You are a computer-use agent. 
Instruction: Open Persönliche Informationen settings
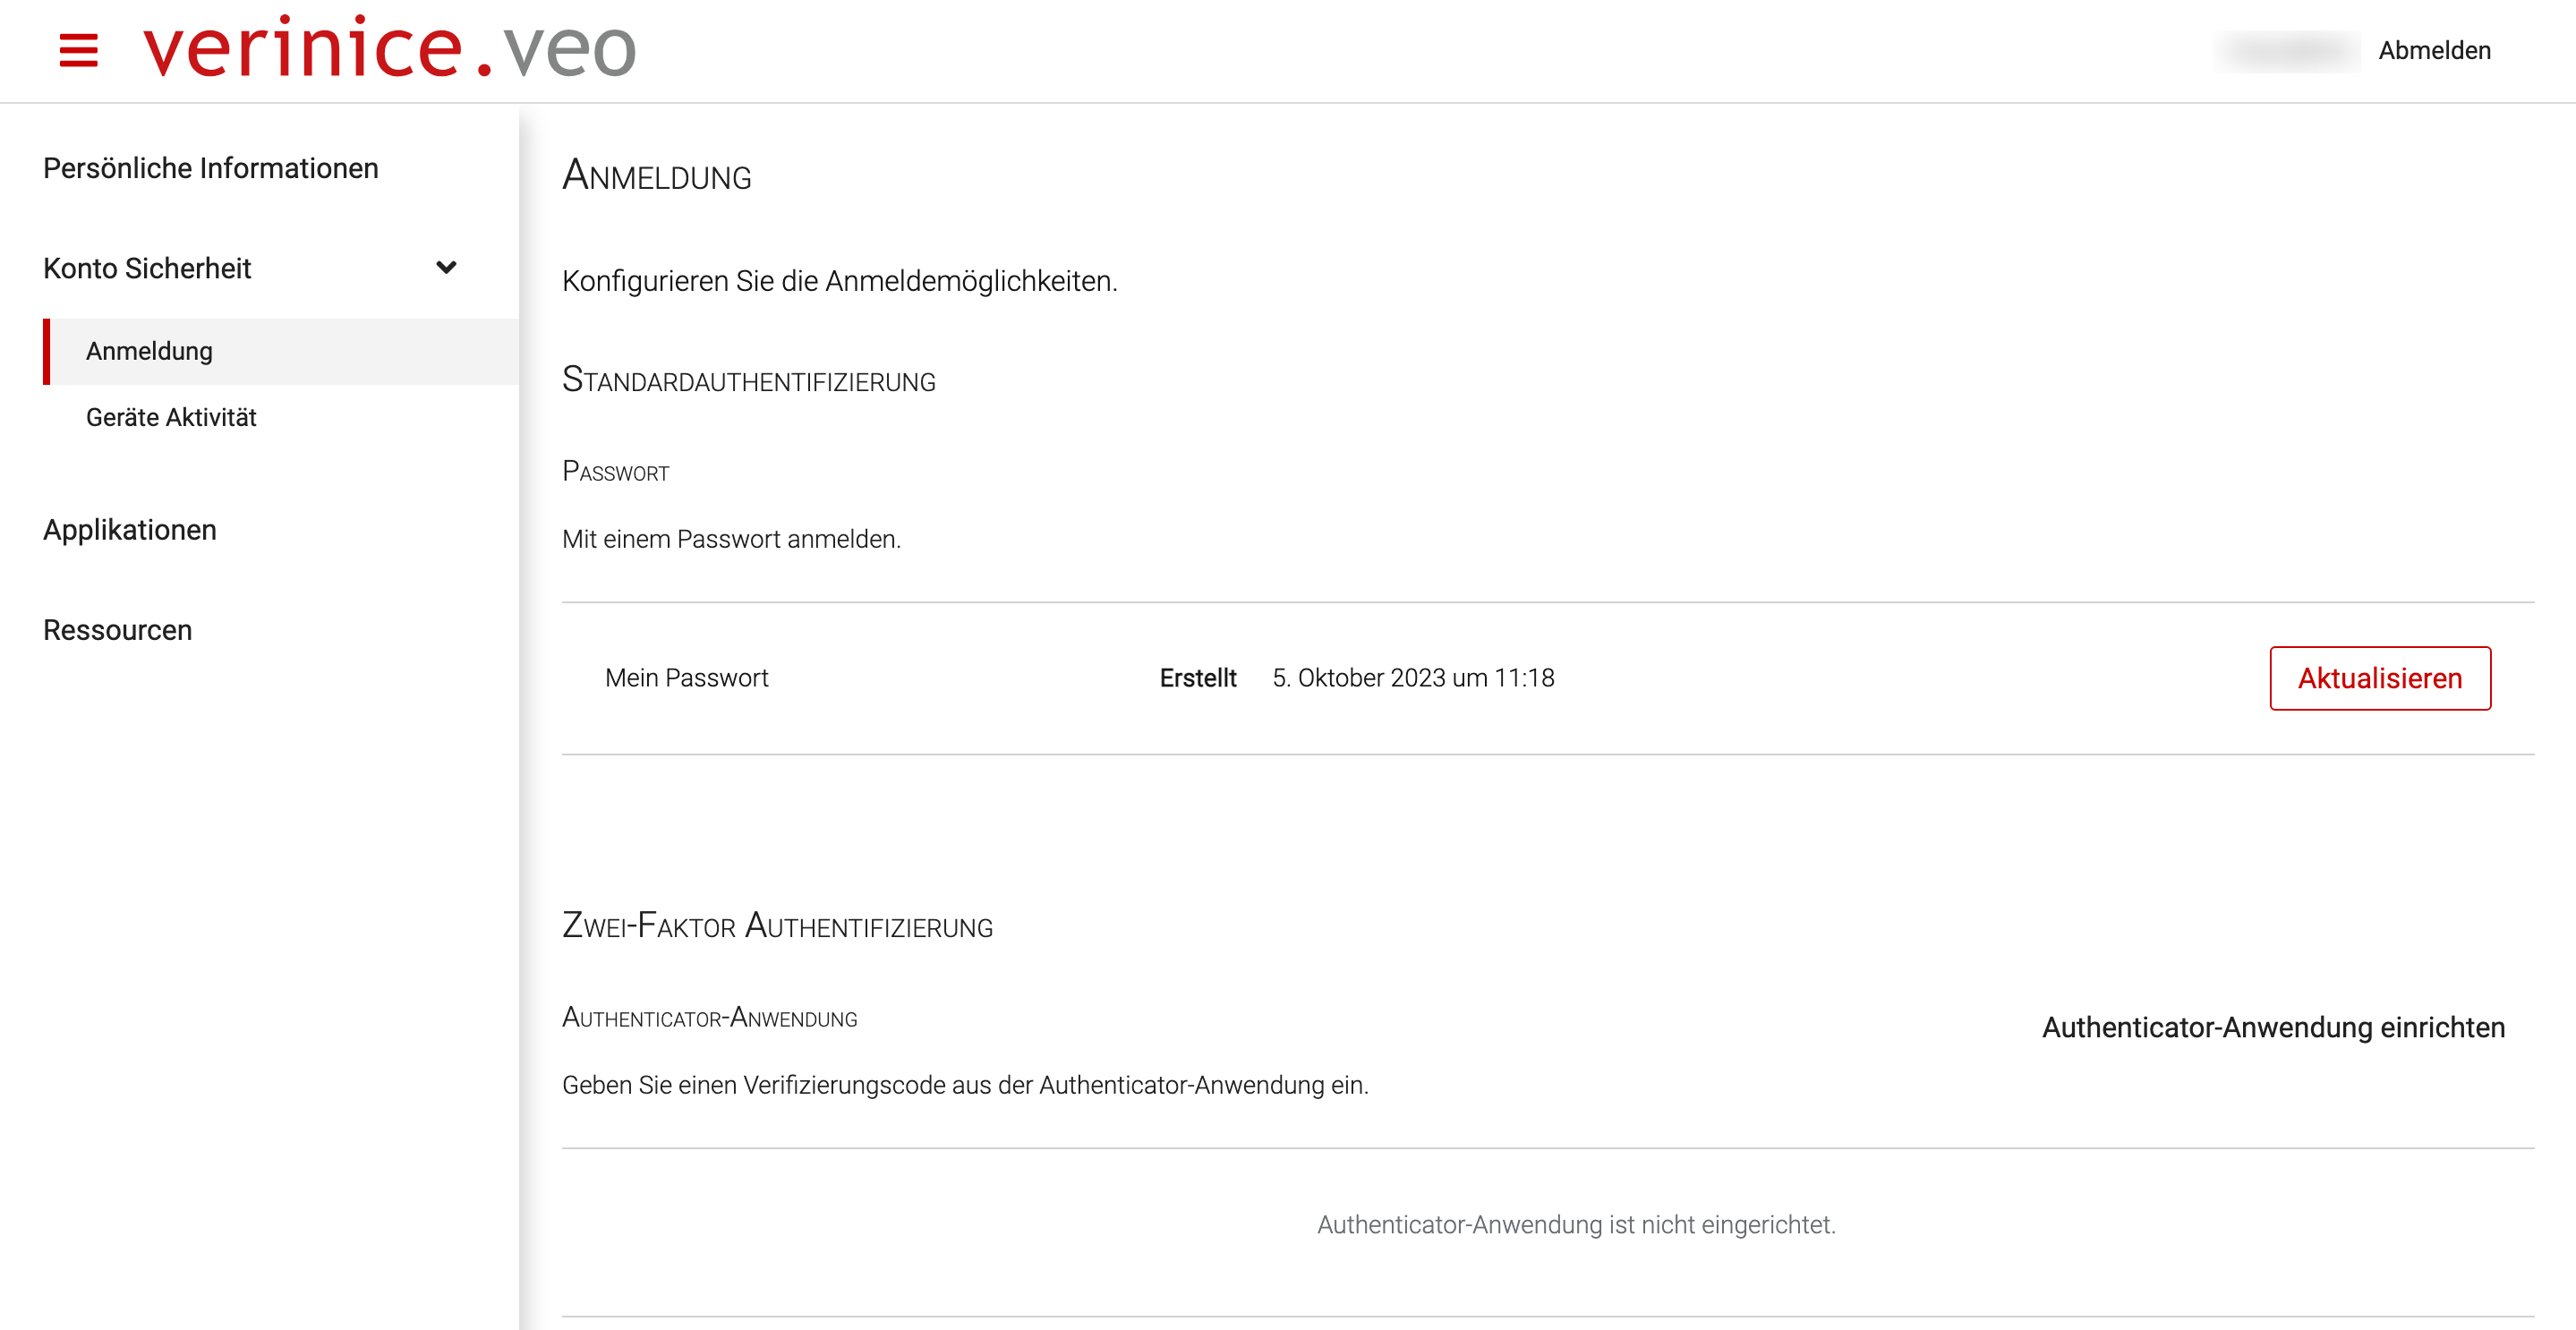(210, 167)
